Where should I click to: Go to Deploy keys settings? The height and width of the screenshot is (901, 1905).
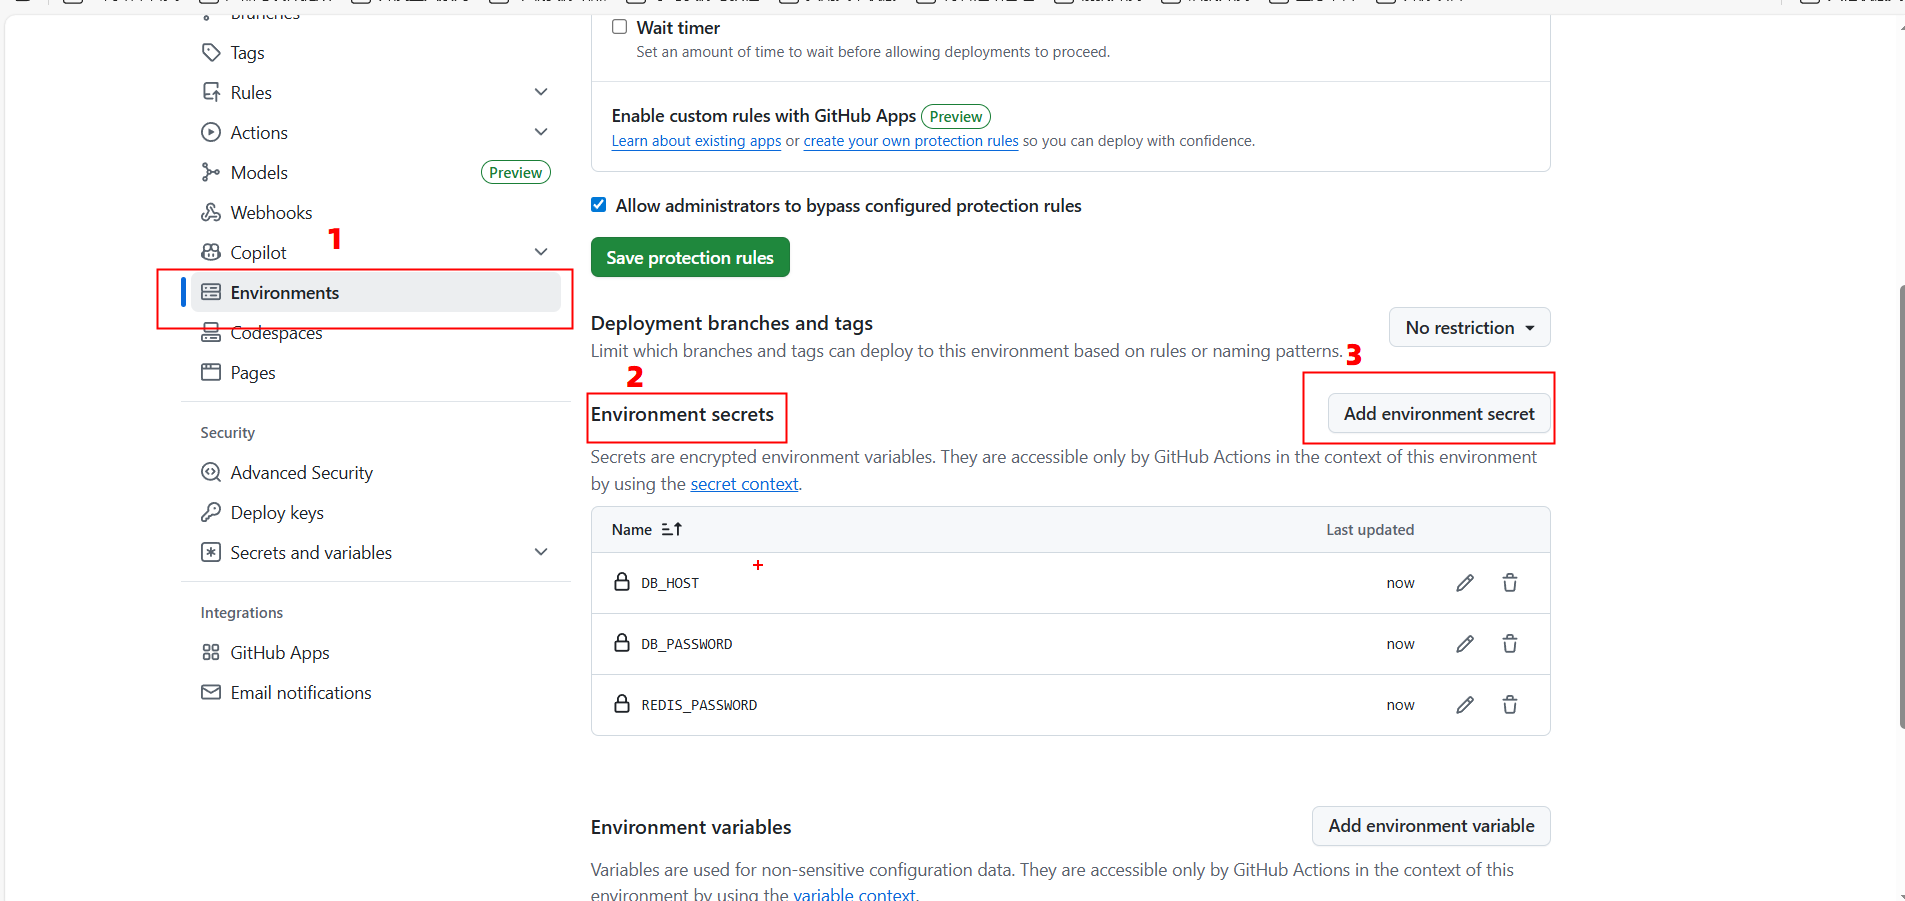click(x=276, y=513)
